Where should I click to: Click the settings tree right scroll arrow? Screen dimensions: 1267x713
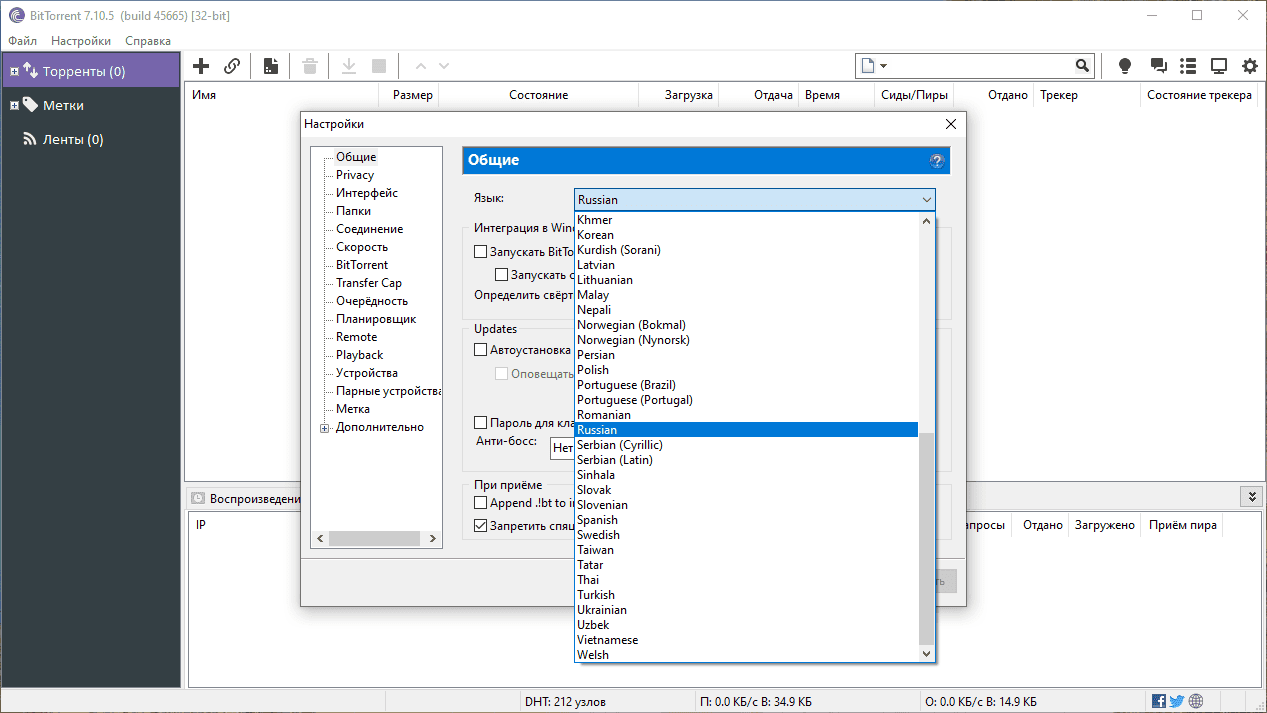click(x=434, y=538)
